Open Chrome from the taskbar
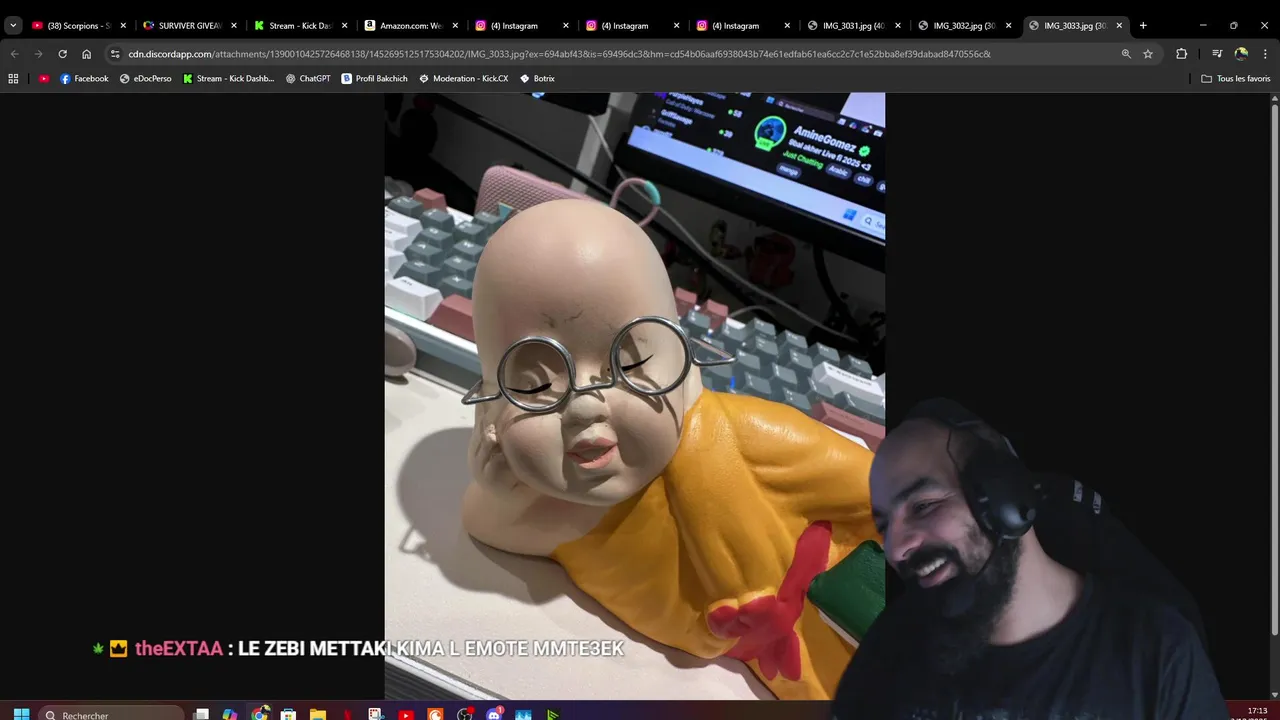 259,714
